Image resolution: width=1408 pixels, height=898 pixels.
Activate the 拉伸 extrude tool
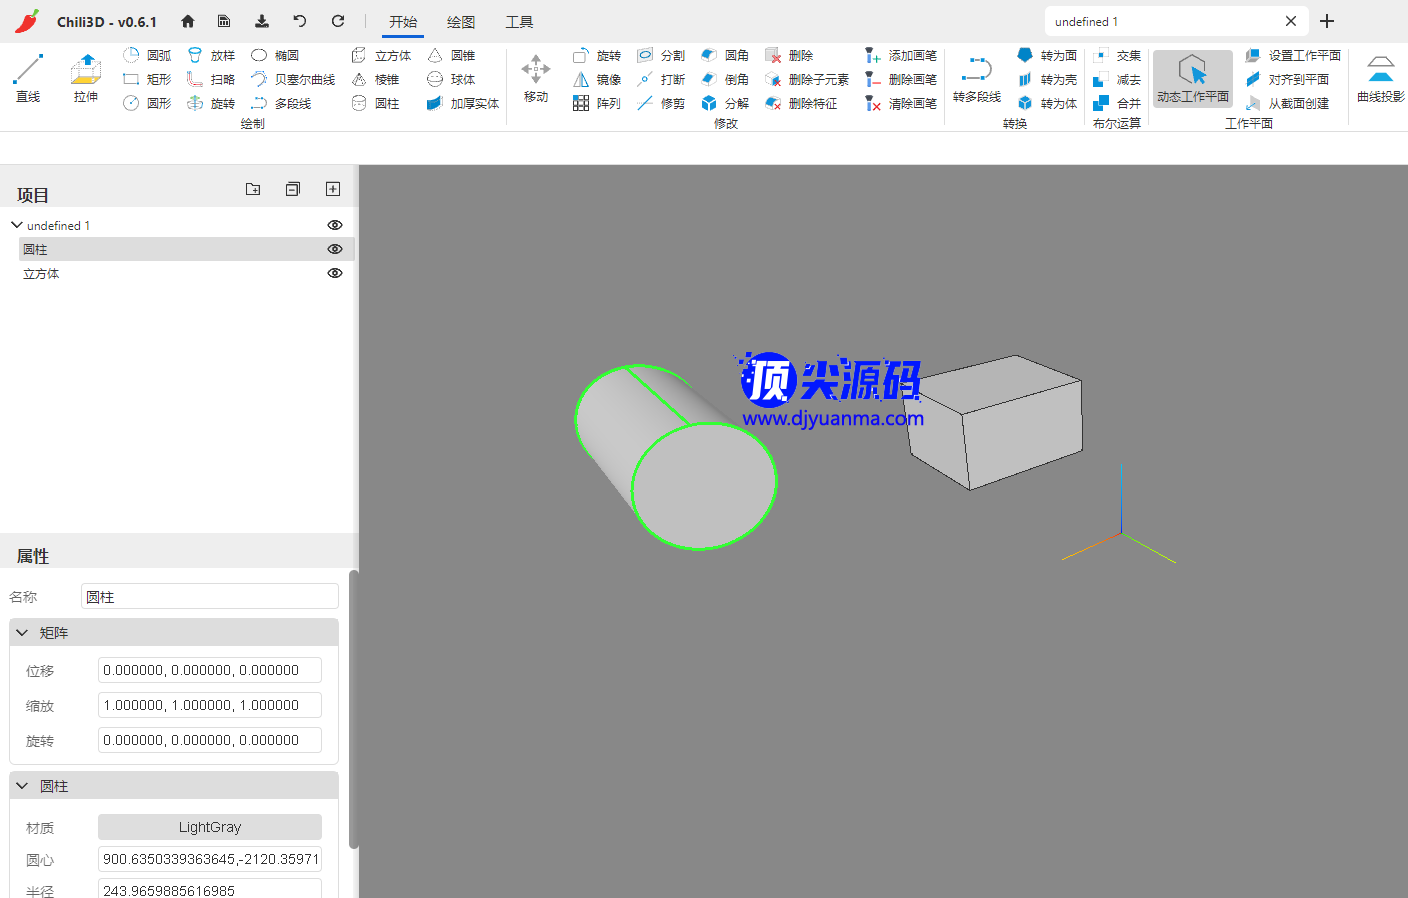[86, 78]
